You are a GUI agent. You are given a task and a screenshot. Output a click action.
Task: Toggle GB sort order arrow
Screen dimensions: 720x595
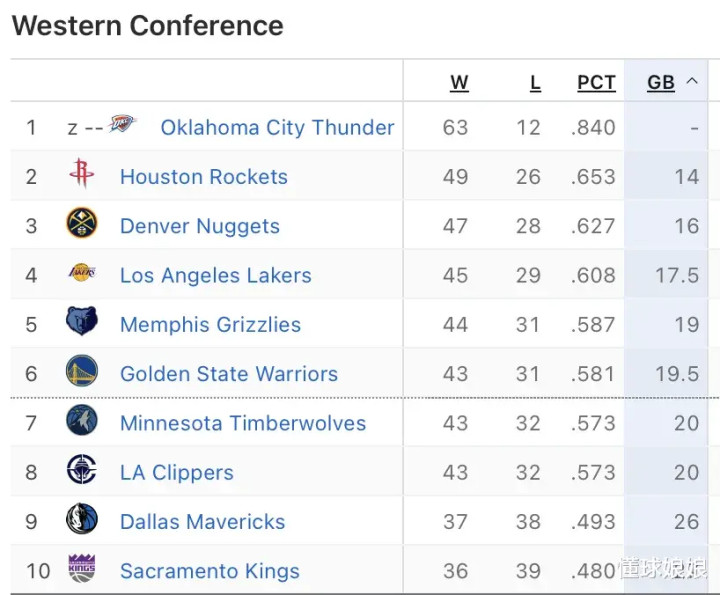(692, 82)
